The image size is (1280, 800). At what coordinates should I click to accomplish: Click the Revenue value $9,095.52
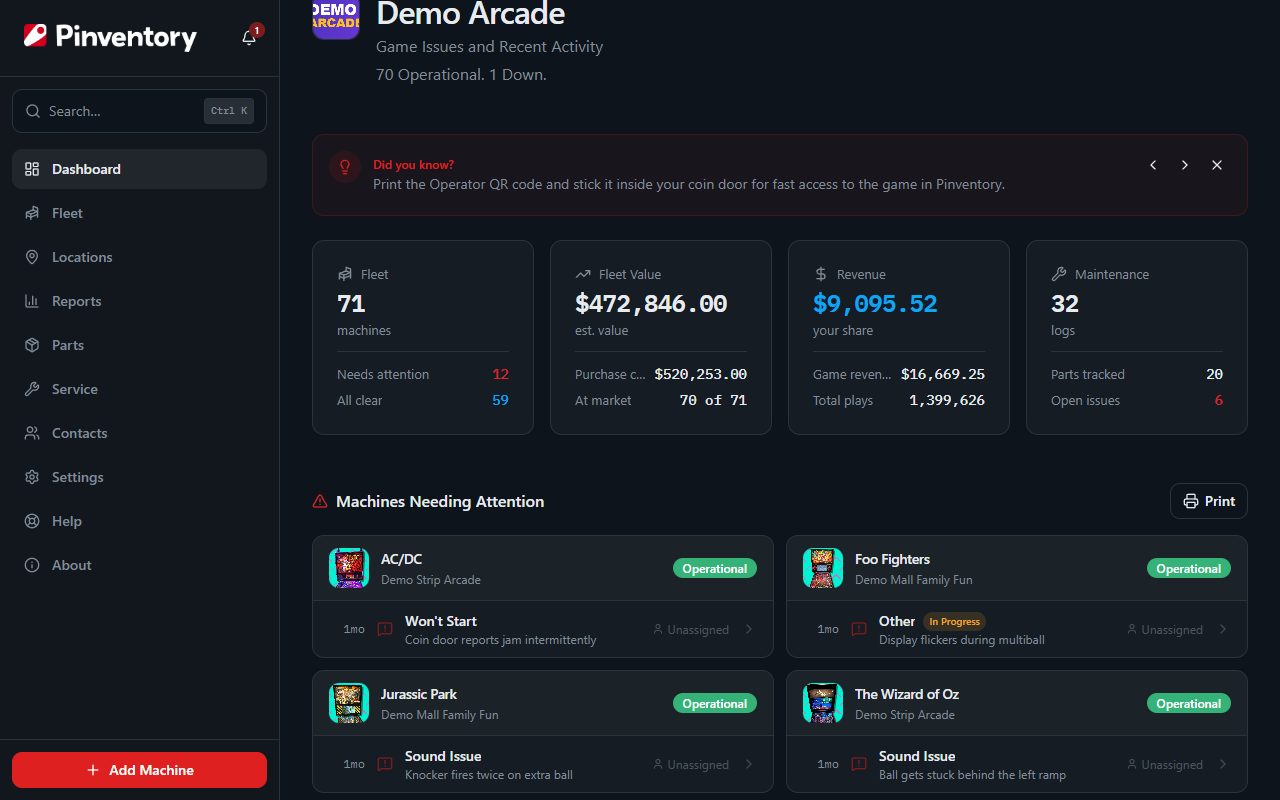pyautogui.click(x=875, y=304)
